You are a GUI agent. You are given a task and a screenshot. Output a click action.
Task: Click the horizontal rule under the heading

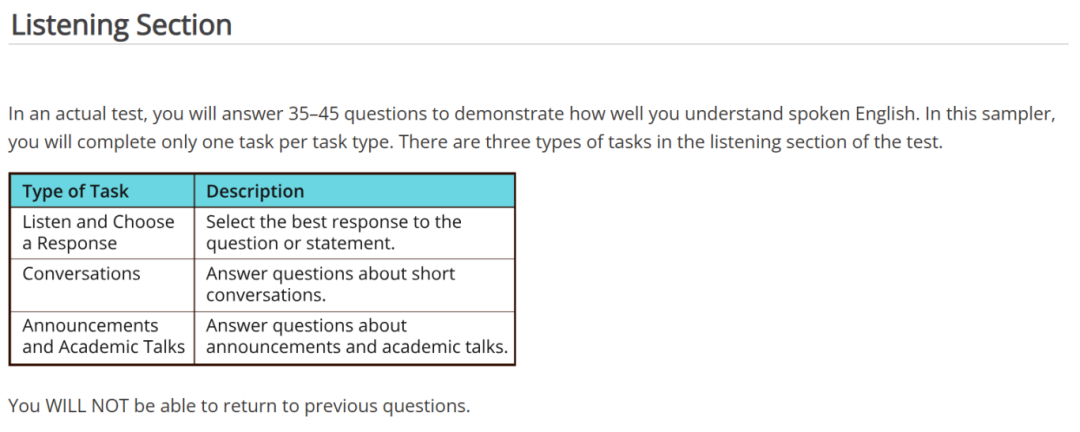click(538, 45)
